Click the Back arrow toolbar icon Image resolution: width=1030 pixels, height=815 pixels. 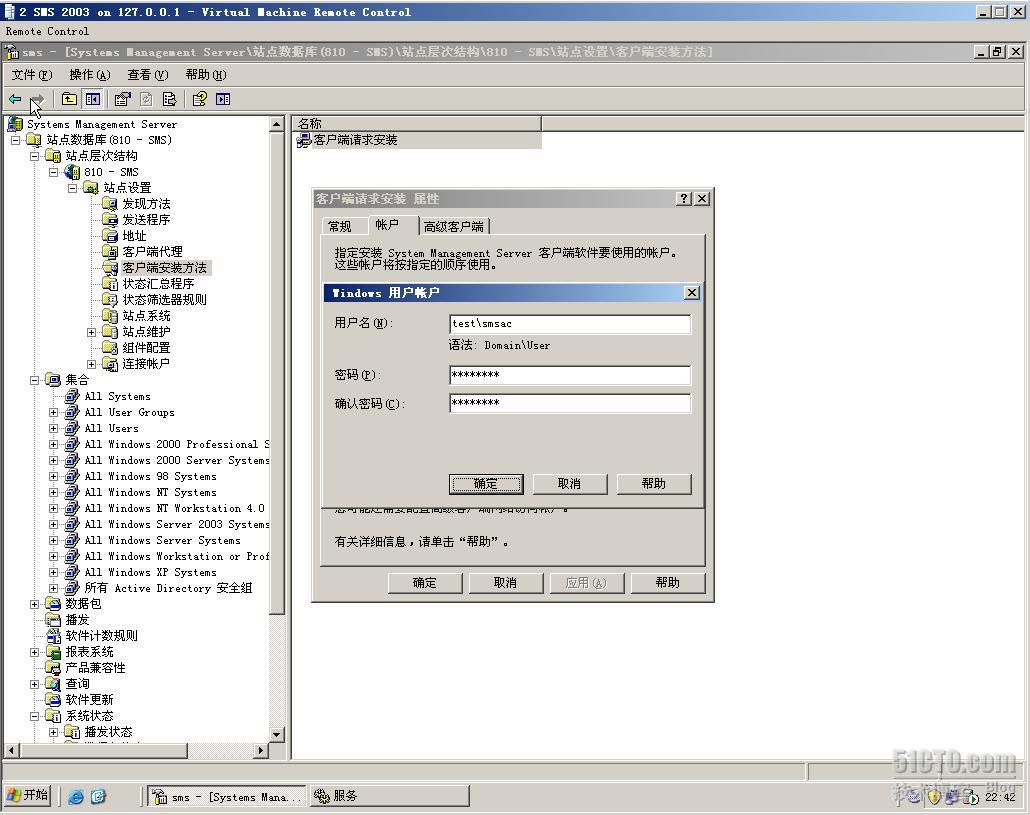[15, 99]
